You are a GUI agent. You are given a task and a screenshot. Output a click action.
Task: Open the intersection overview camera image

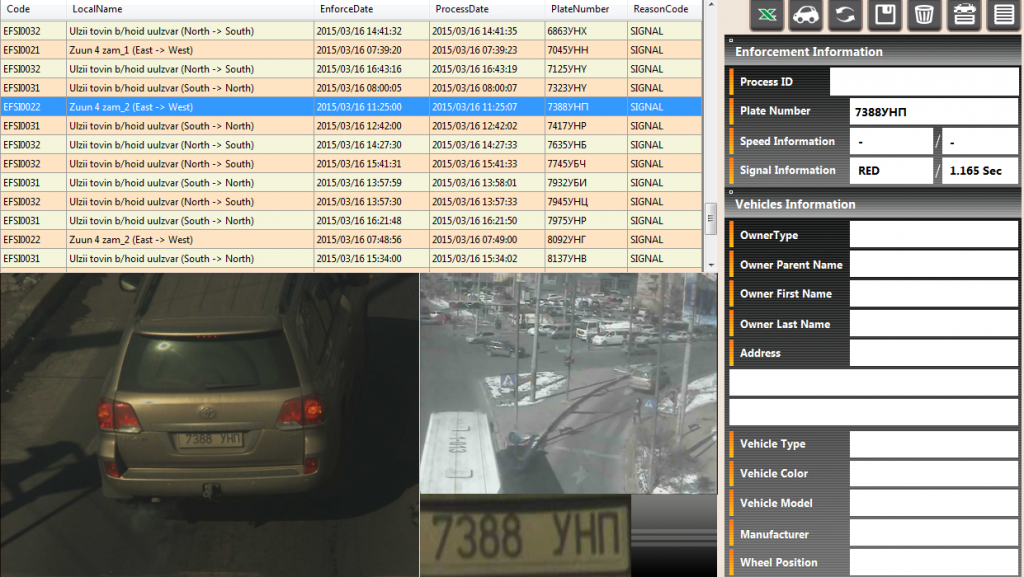click(568, 382)
